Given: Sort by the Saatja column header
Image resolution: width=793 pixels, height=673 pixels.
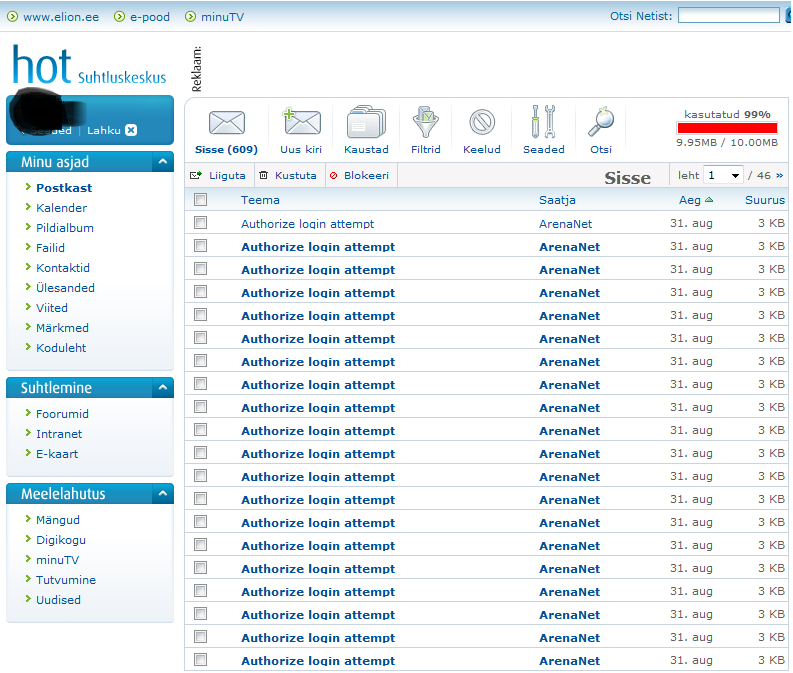Looking at the screenshot, I should click(557, 200).
